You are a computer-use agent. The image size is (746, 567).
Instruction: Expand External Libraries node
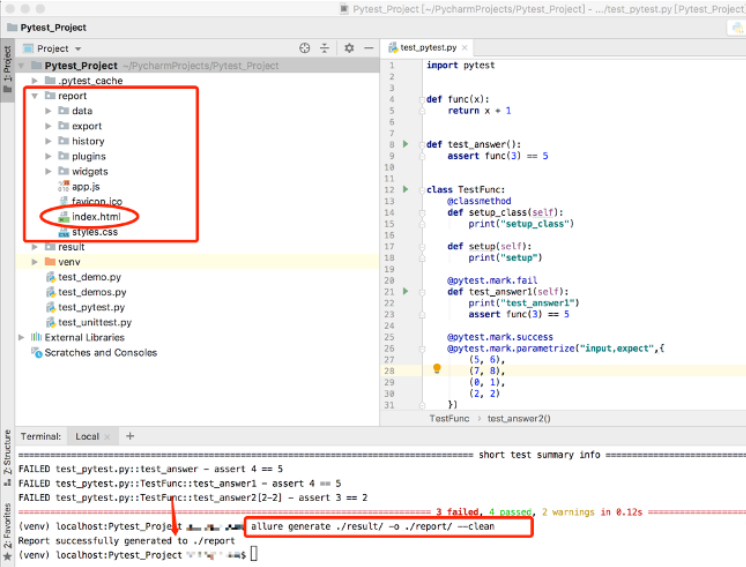(x=21, y=337)
